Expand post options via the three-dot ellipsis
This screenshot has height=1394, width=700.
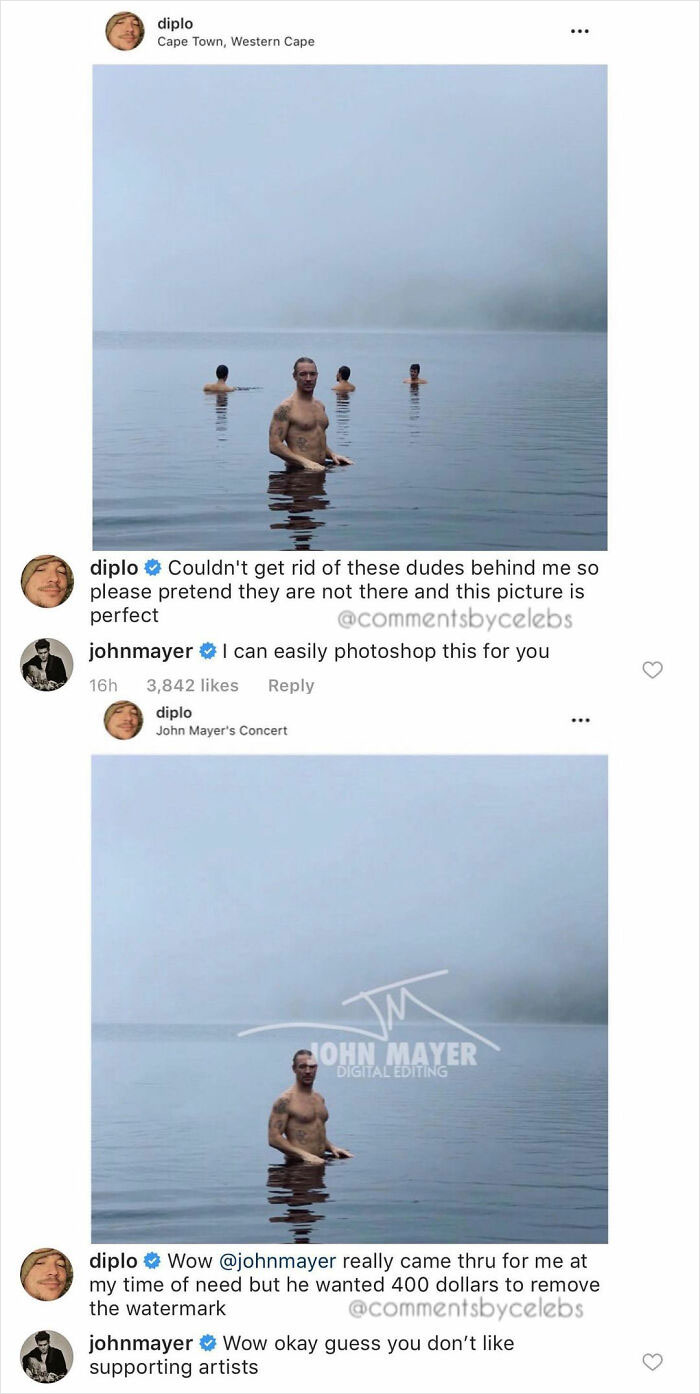[x=580, y=30]
